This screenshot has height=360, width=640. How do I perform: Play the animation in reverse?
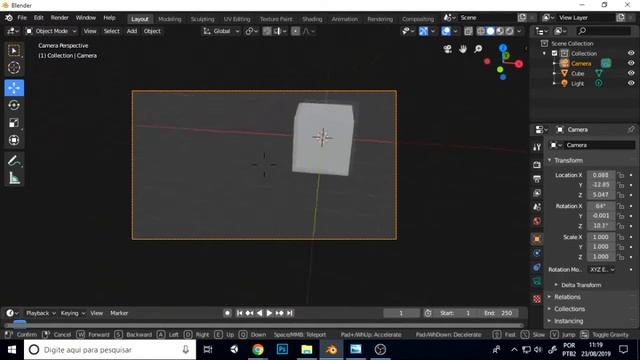(x=260, y=313)
